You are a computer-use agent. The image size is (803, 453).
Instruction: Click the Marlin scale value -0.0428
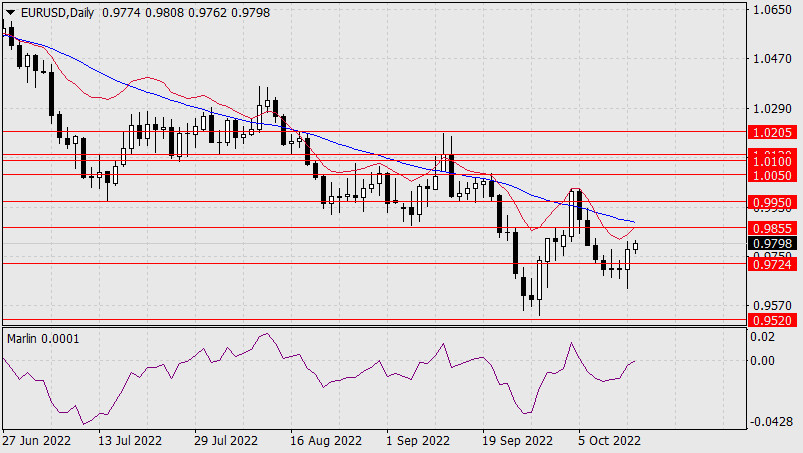(x=771, y=422)
